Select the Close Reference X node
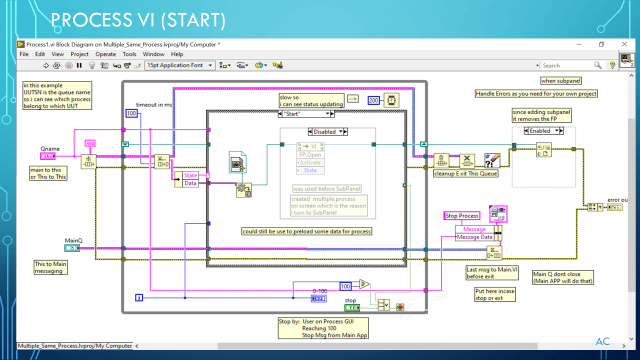Screen dimensions: 640x360 467,161
